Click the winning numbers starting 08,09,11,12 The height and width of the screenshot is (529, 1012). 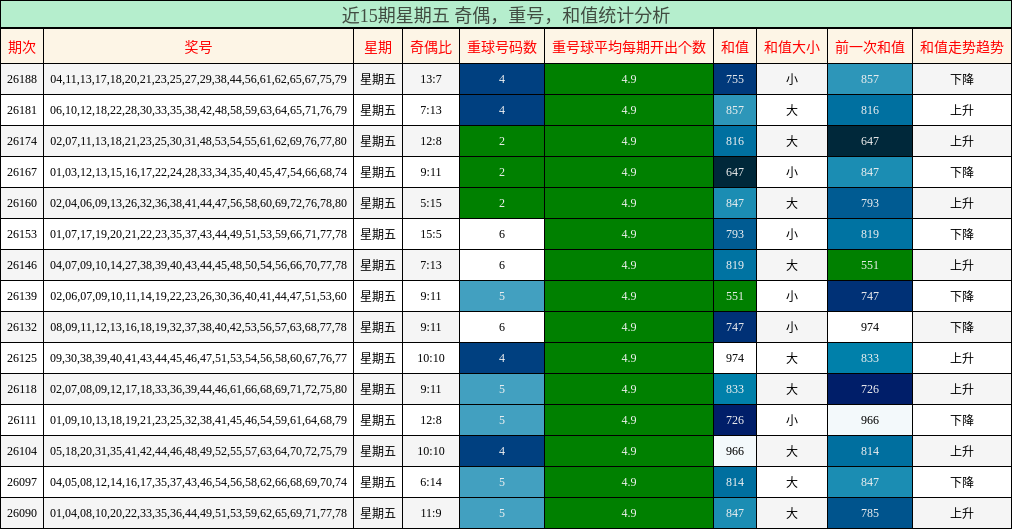198,327
